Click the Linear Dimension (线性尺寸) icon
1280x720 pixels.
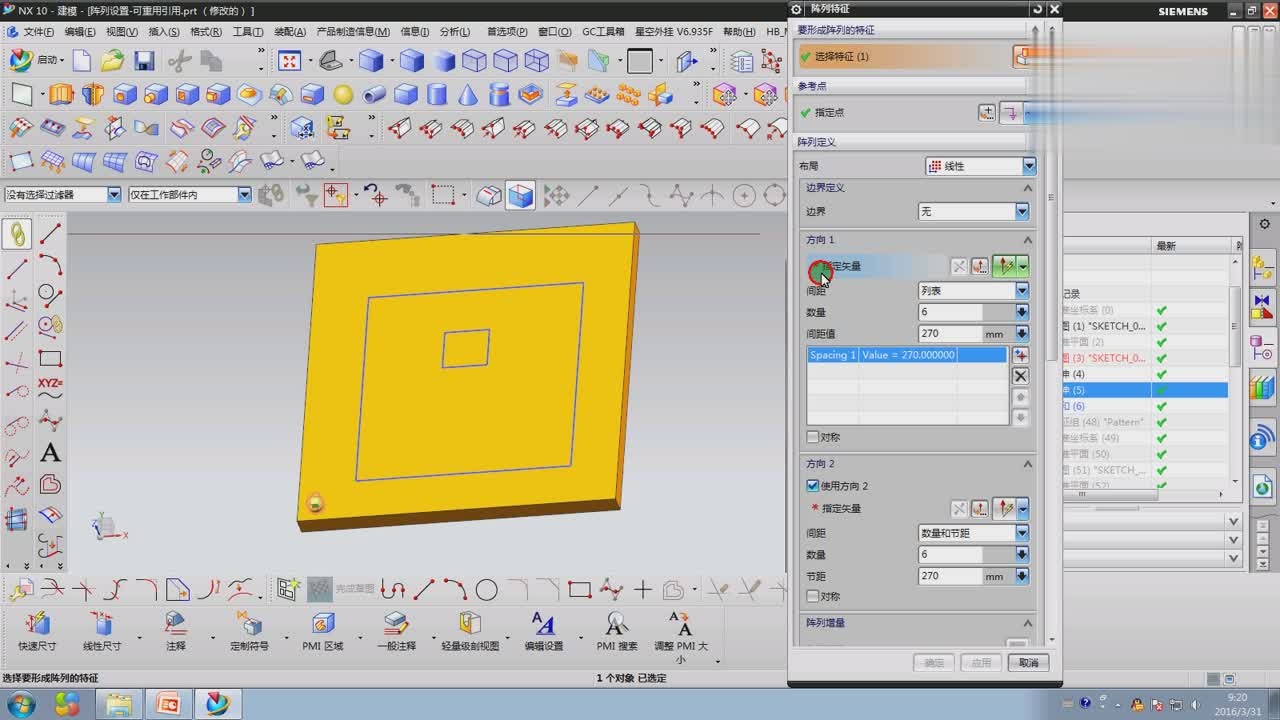pyautogui.click(x=101, y=625)
